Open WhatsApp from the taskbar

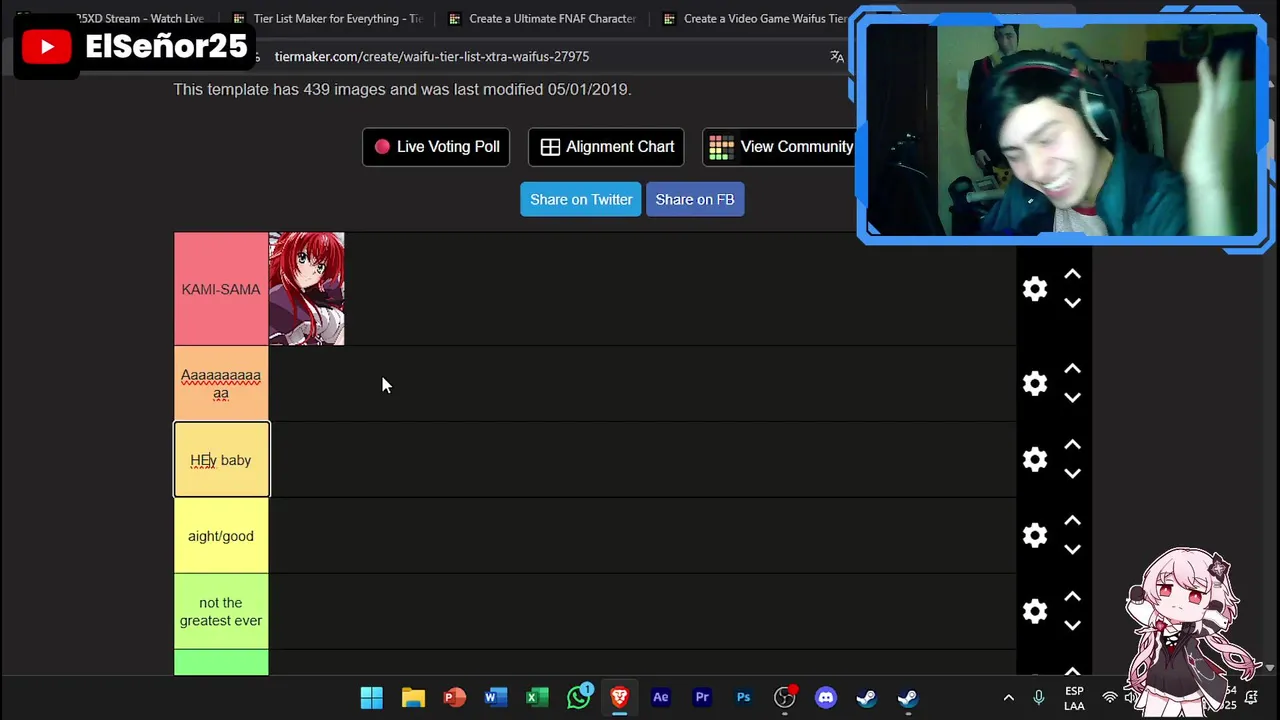[578, 697]
